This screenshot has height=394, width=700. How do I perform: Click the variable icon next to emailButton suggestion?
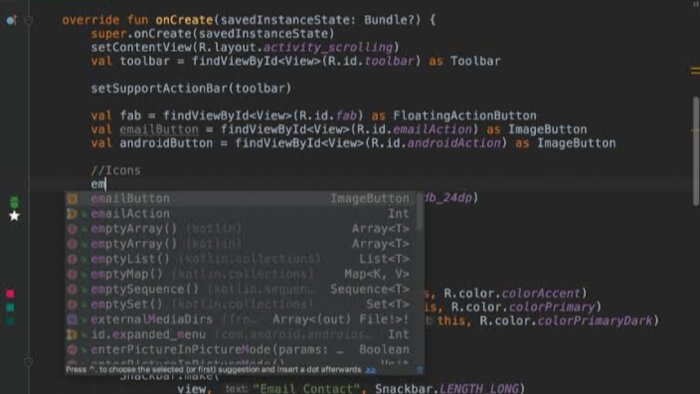[72, 199]
